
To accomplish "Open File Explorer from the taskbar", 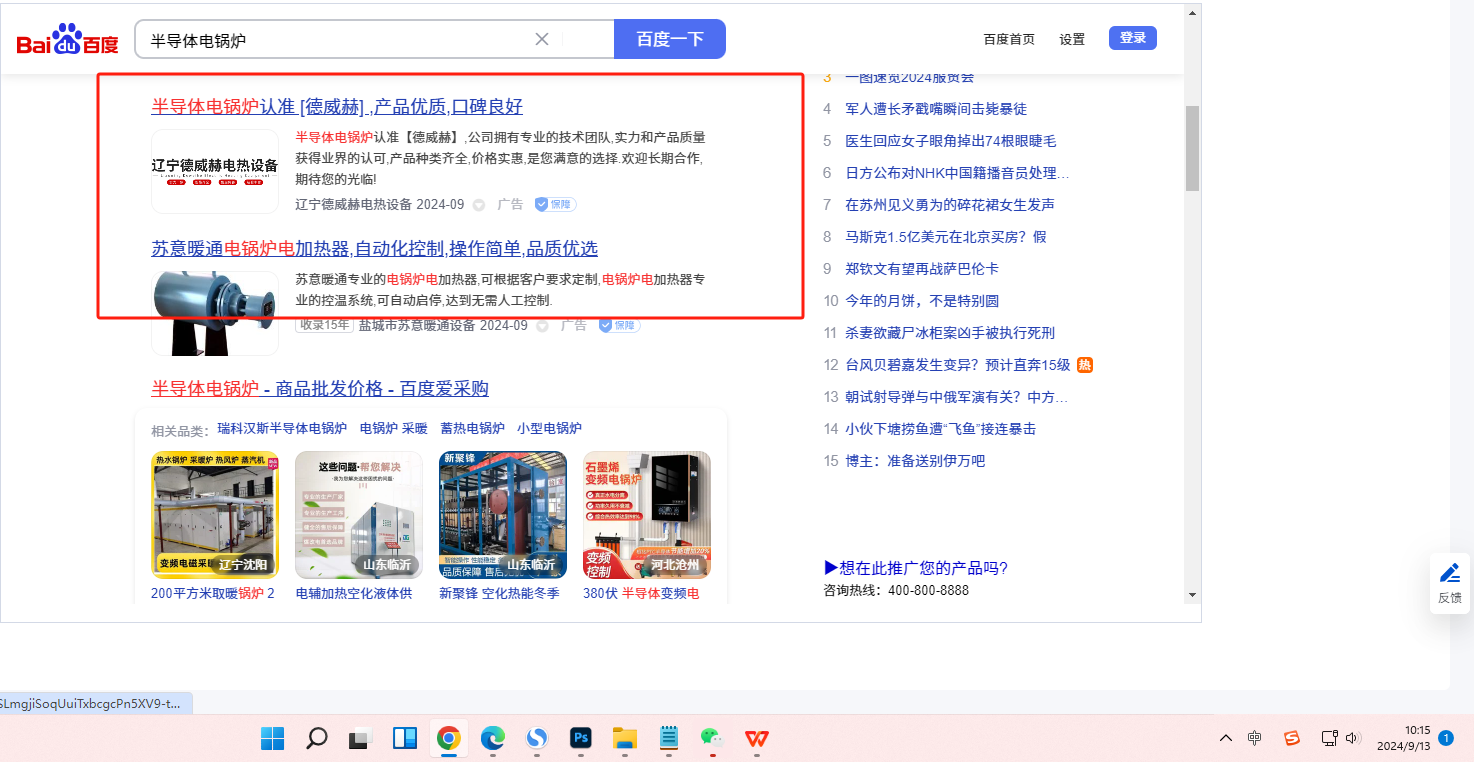I will pos(625,738).
